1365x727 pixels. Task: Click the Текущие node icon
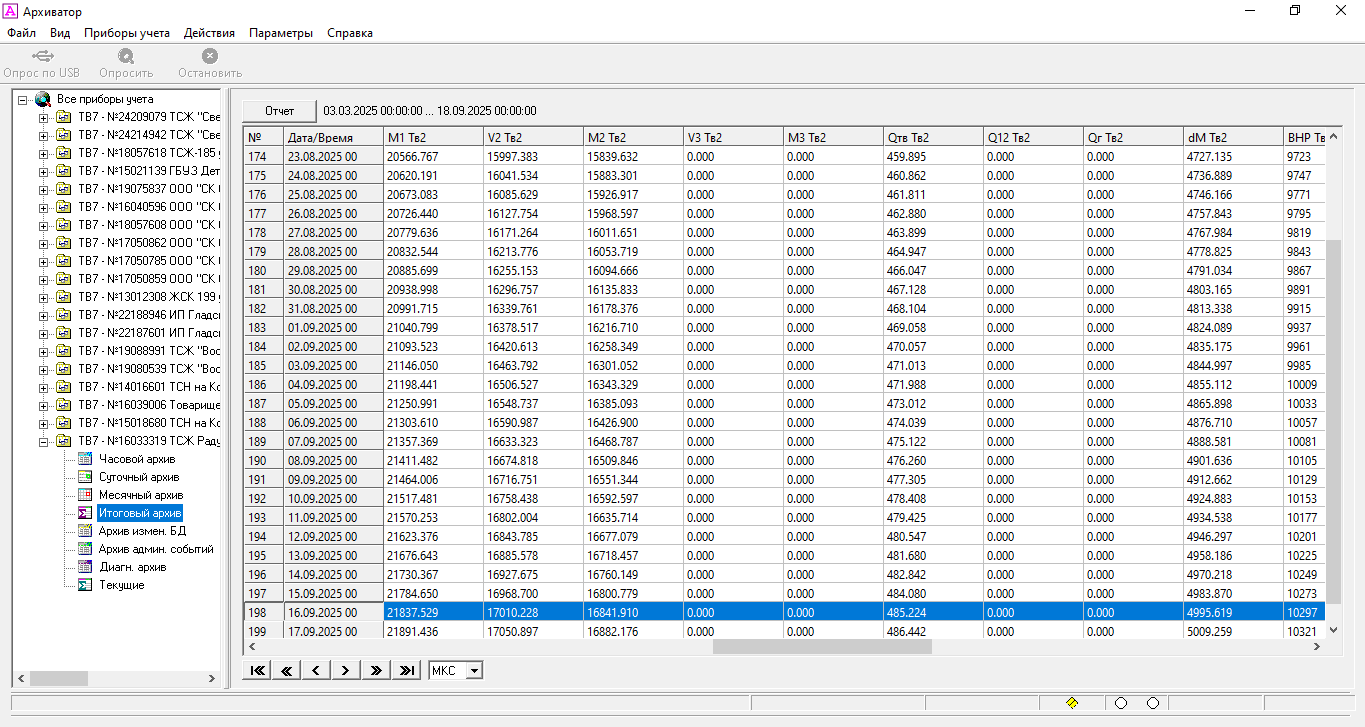coord(85,585)
